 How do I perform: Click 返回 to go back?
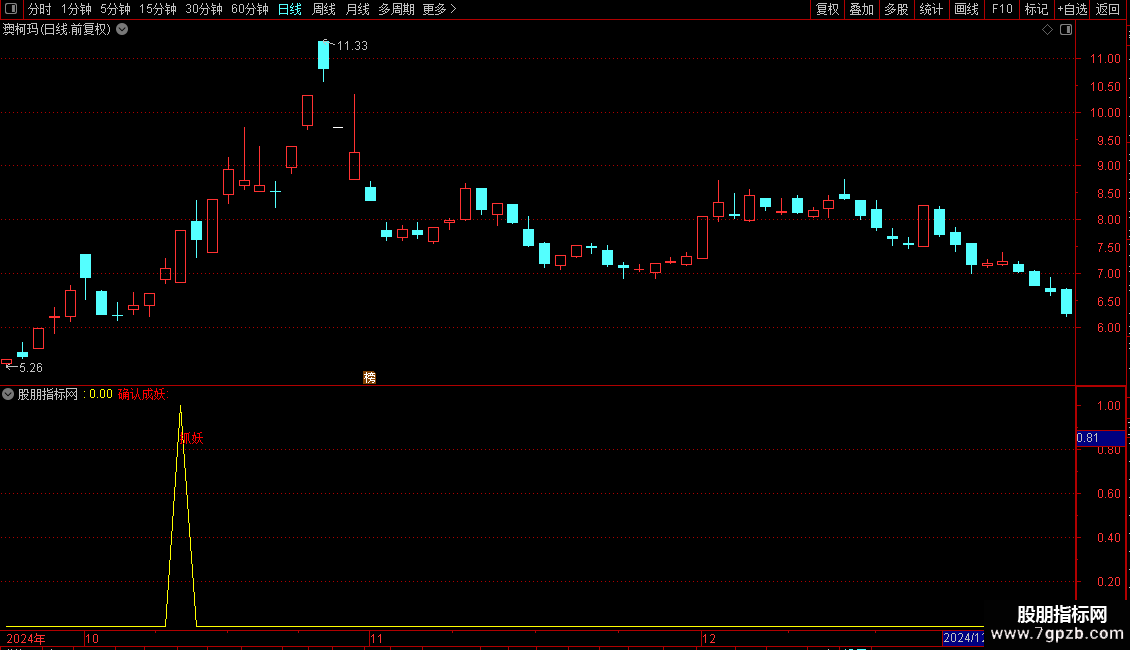[x=1108, y=9]
